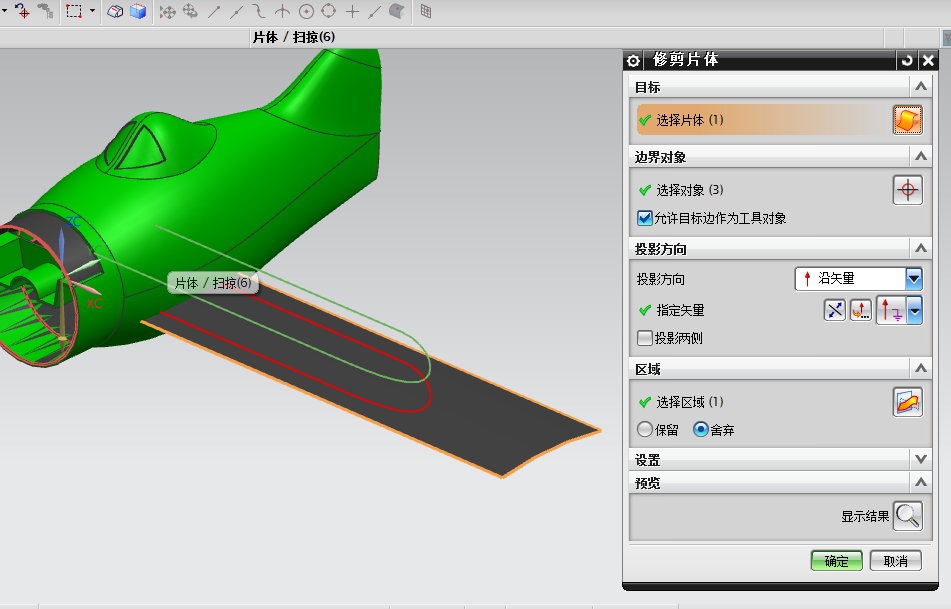
Task: Confirm the trim with the 确定 button
Action: 836,561
